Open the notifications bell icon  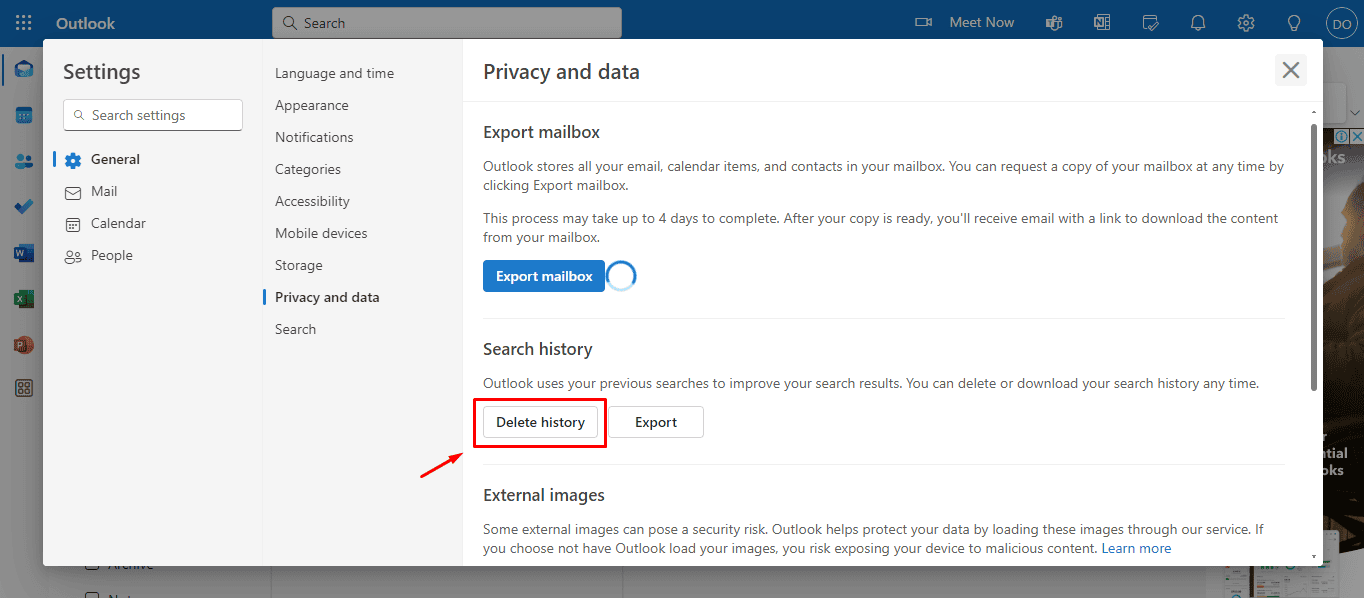click(1197, 22)
